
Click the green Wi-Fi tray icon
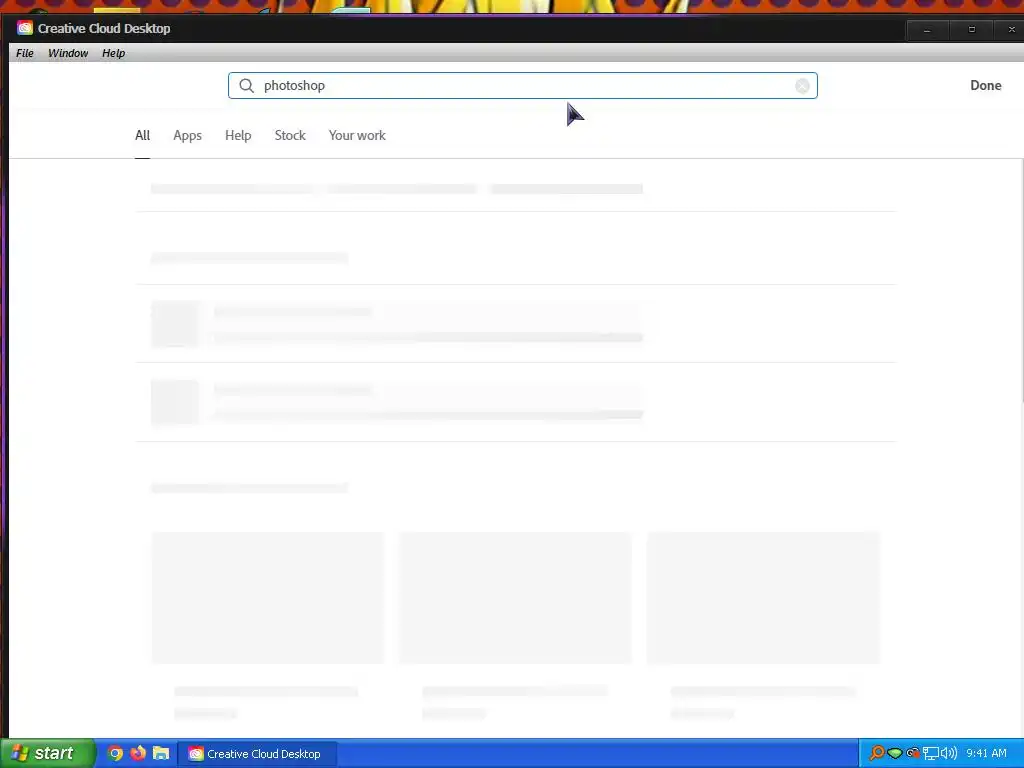pos(895,754)
